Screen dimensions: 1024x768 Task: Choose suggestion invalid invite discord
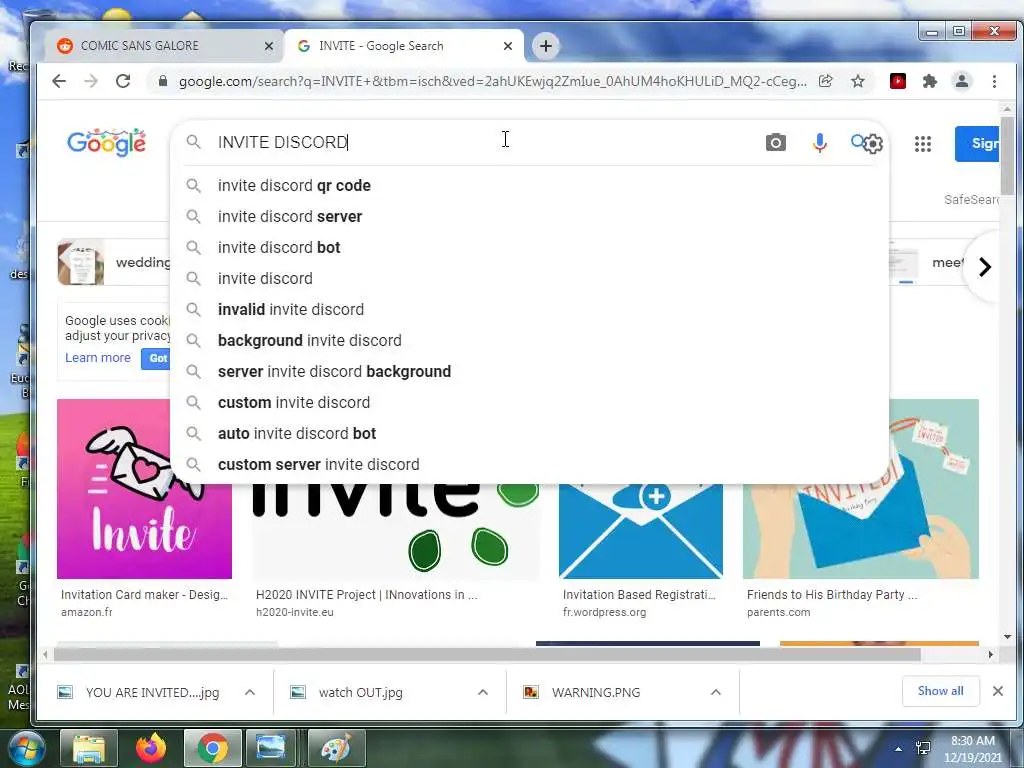click(x=529, y=310)
